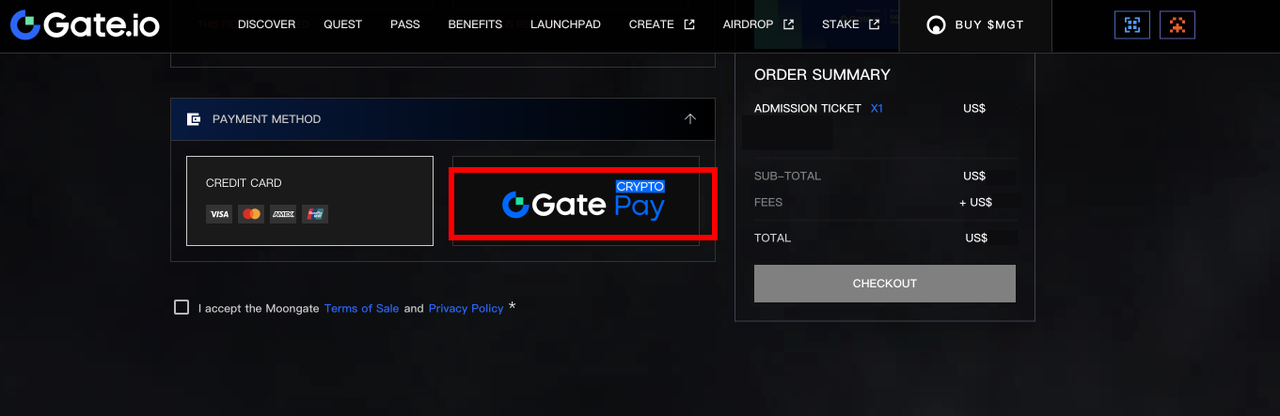Click the orange pixel avatar icon
Screen dimensions: 1280x416
pos(1177,25)
